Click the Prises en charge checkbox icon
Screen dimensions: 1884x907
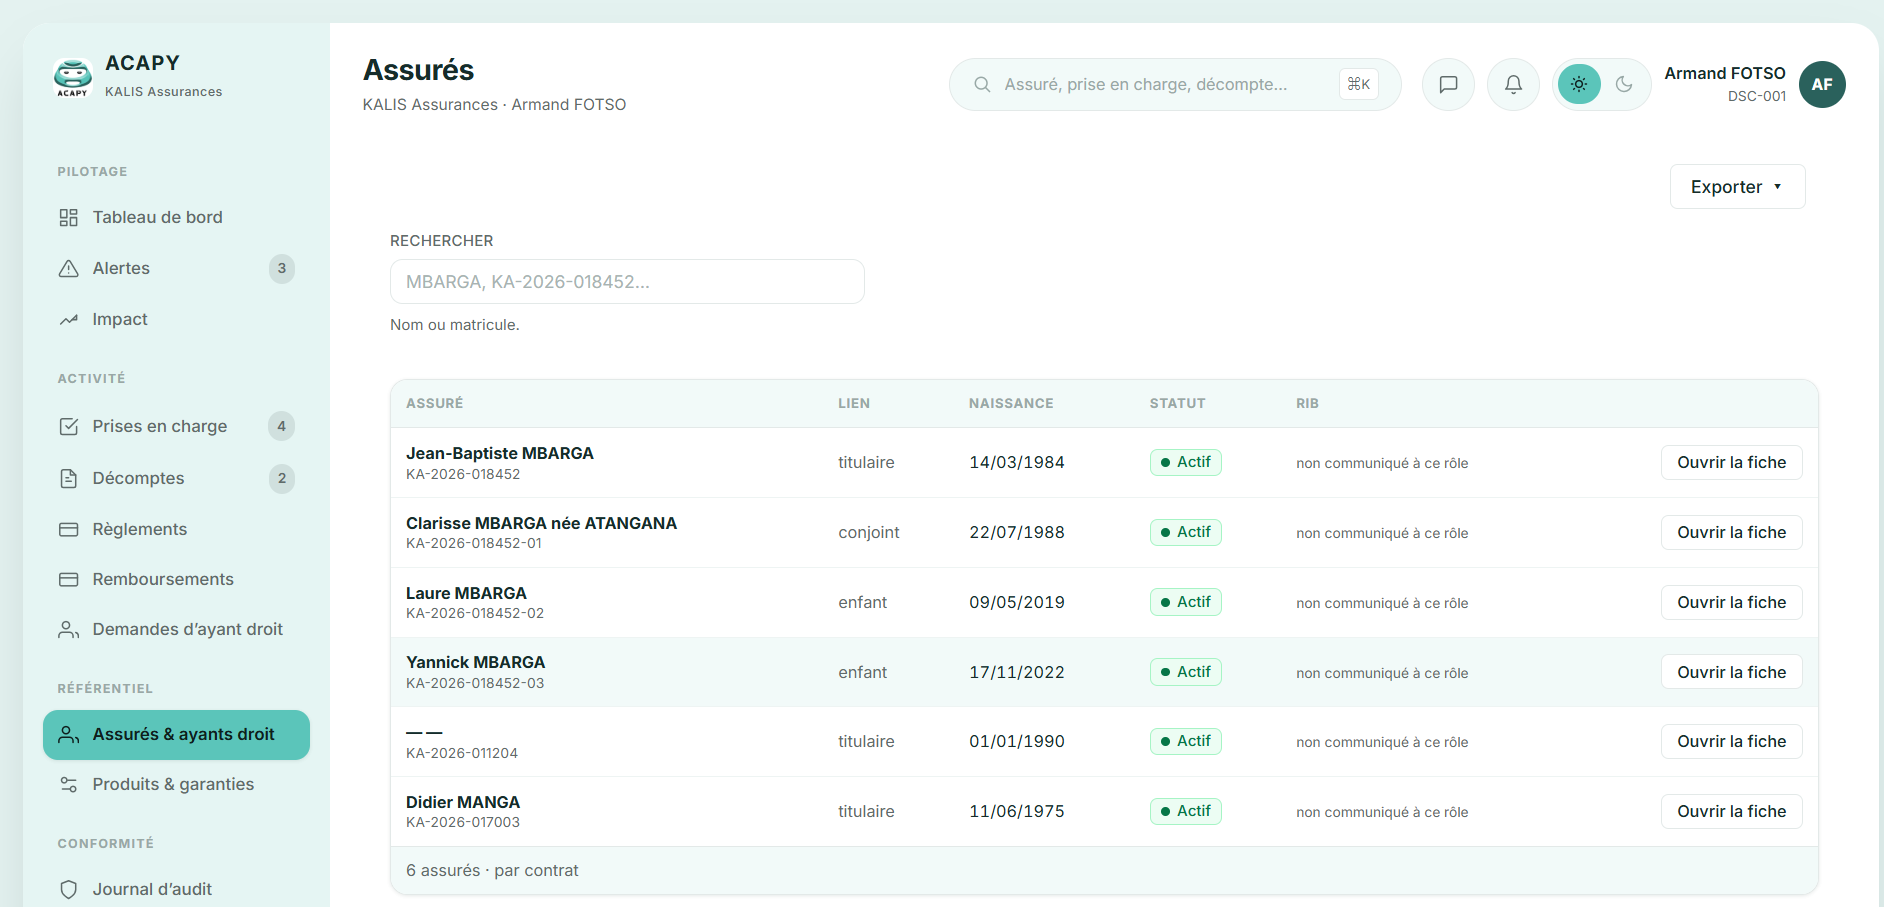coord(68,427)
